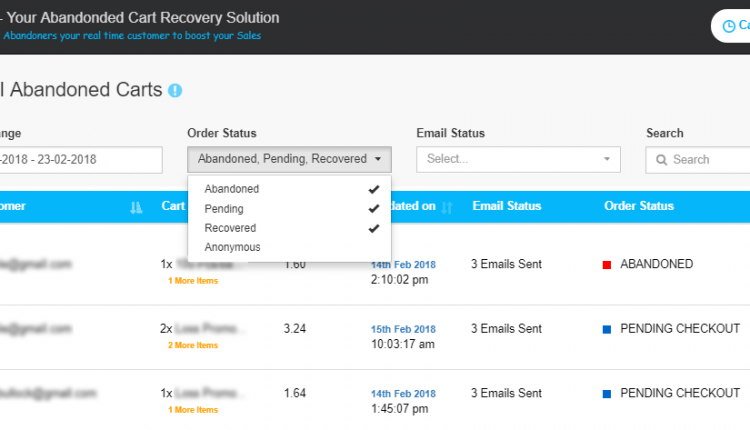
Task: Click the ABANDONED order status text
Action: click(x=656, y=264)
